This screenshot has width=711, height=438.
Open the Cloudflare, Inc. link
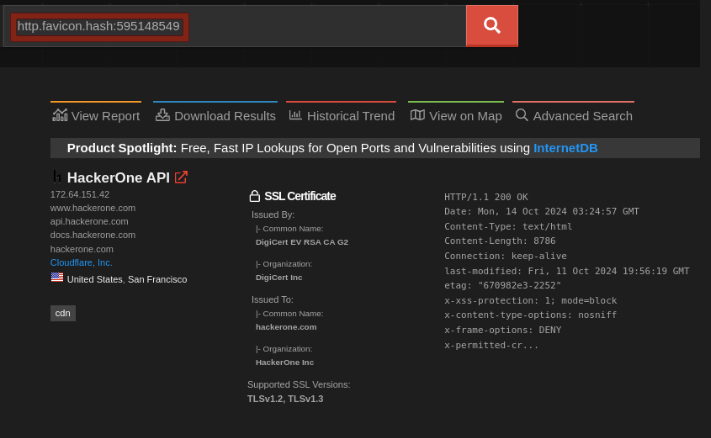81,262
